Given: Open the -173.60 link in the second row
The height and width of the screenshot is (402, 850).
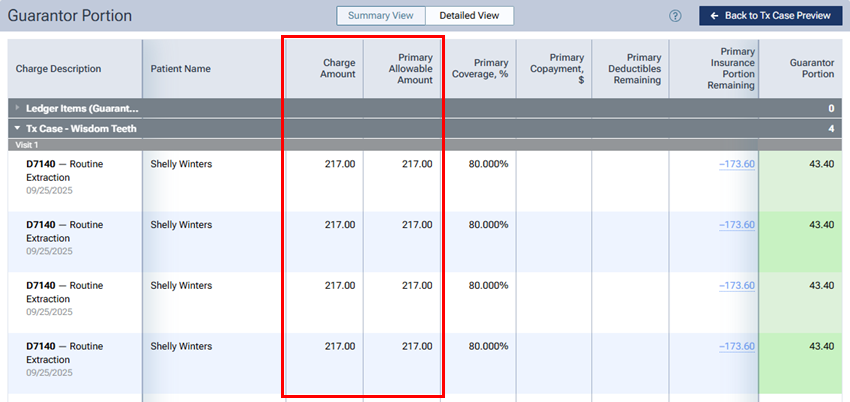Looking at the screenshot, I should [x=736, y=225].
